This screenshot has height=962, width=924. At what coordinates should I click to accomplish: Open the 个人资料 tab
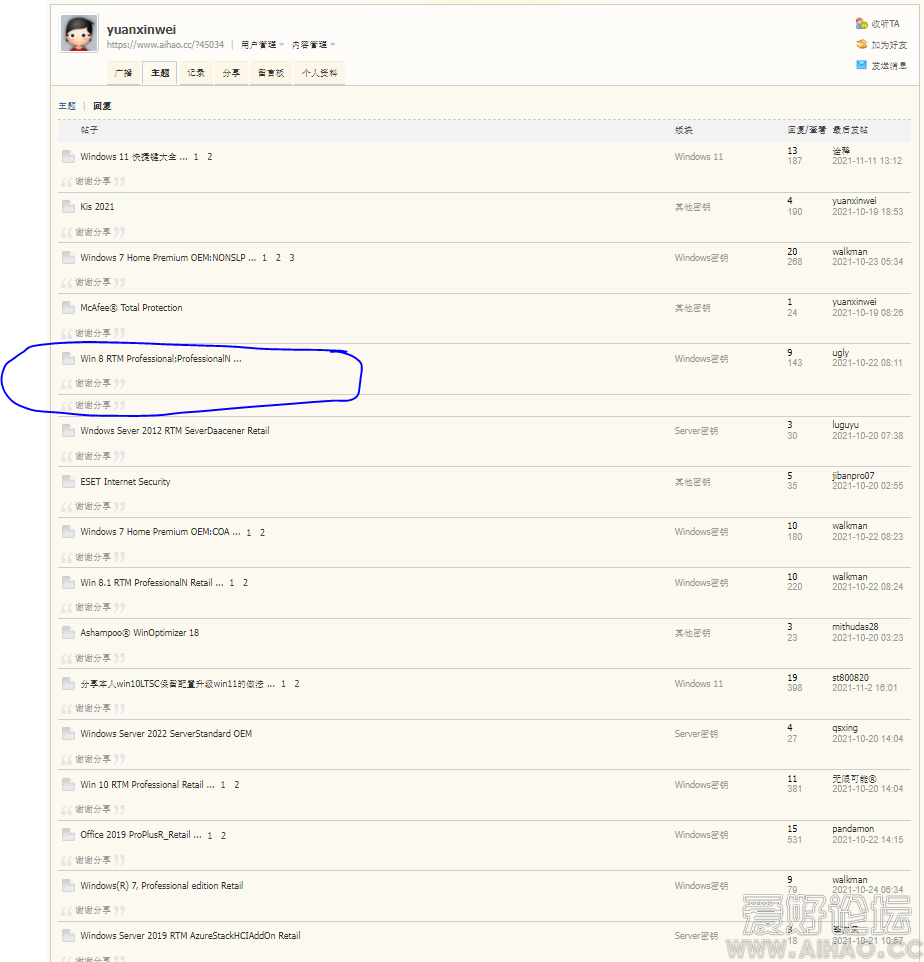[x=319, y=73]
